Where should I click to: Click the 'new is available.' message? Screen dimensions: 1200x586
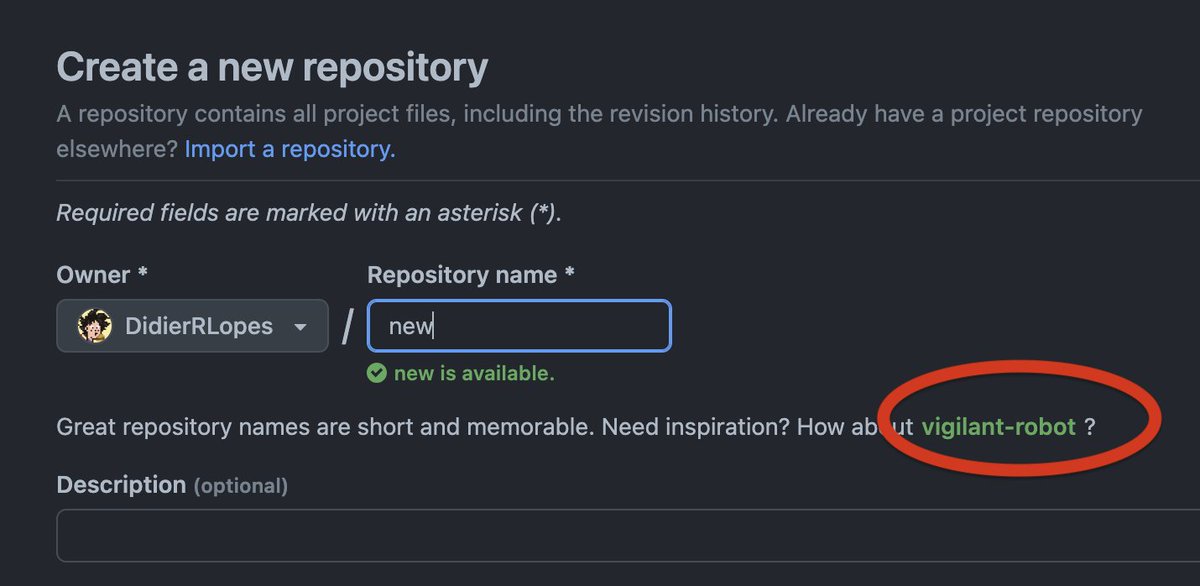tap(473, 374)
